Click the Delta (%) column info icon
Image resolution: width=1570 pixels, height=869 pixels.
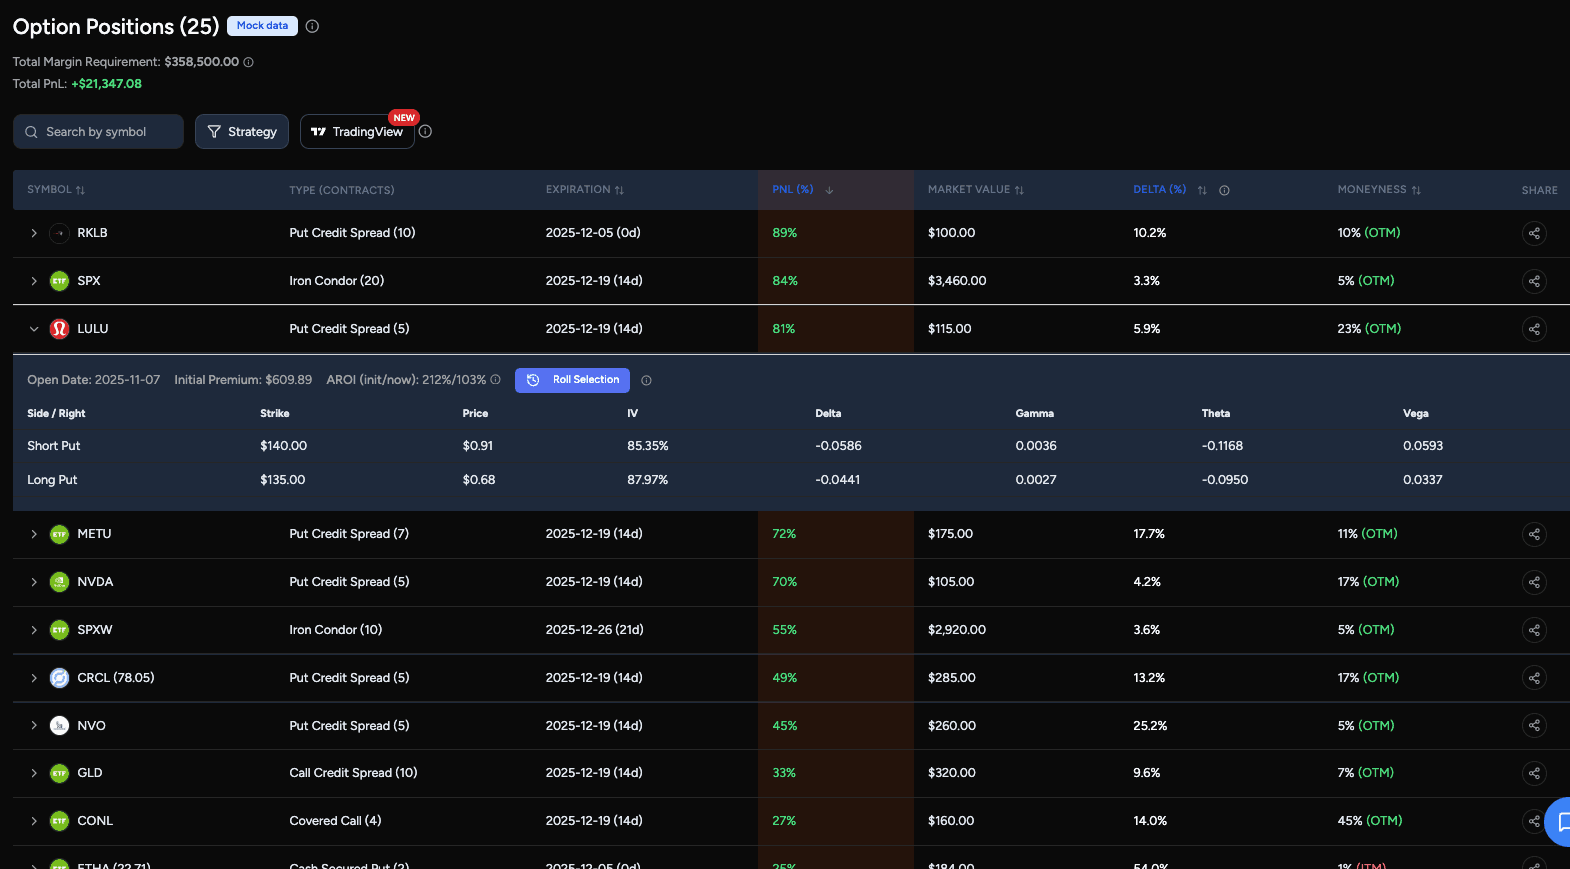[1224, 190]
